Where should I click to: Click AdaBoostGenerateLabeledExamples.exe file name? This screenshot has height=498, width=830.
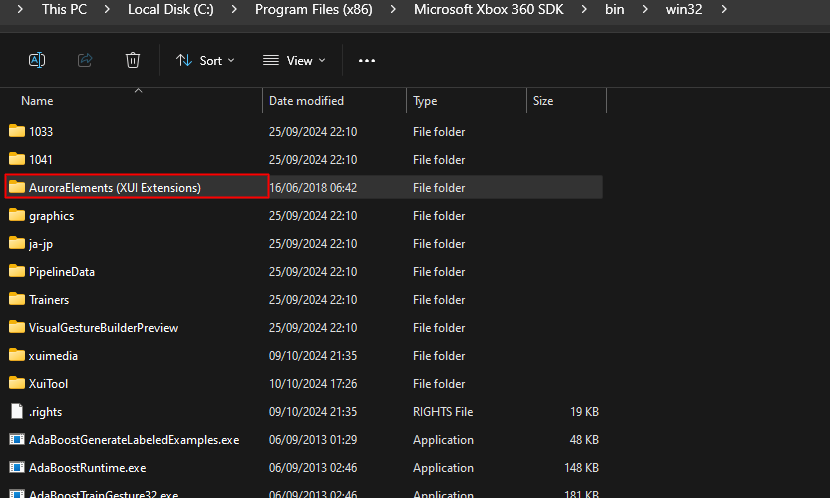coord(134,440)
